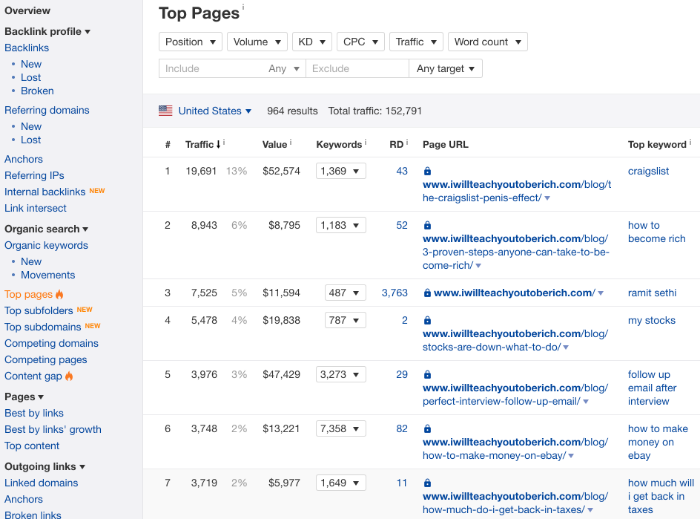Open the Volume filter dropdown
Screen dimensions: 700x519
click(x=257, y=42)
